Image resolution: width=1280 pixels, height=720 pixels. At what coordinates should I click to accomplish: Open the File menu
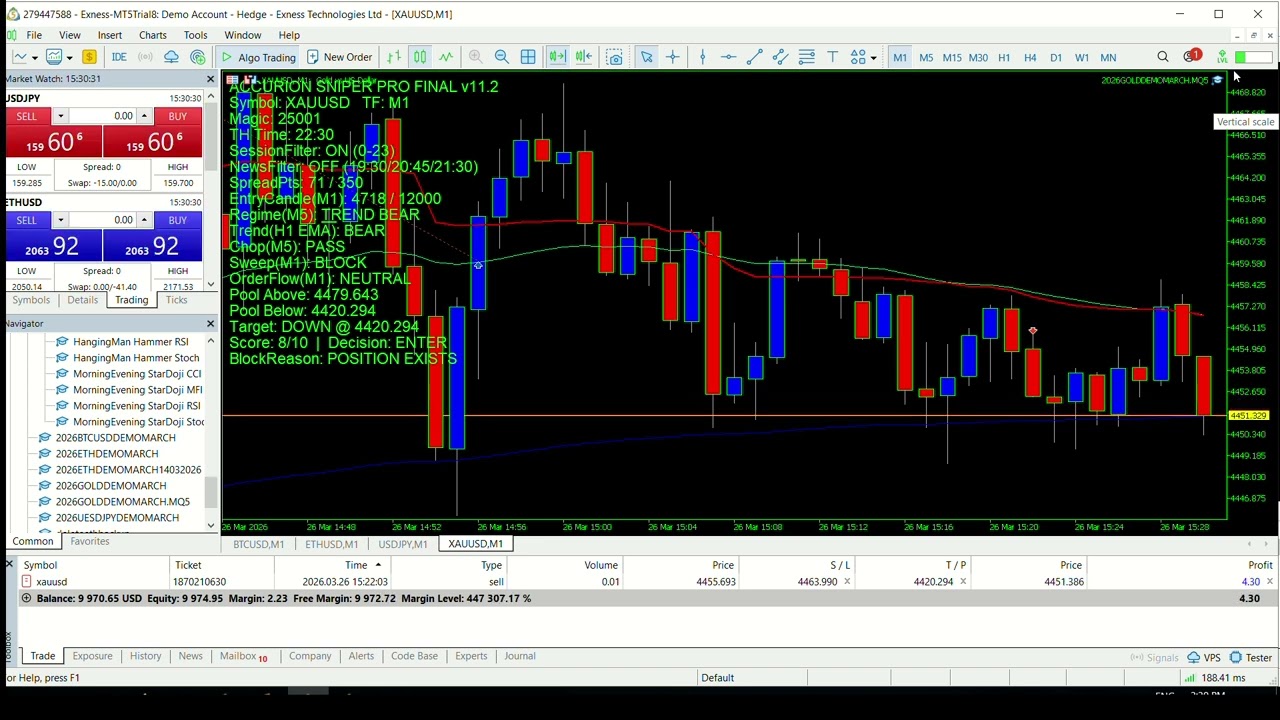coord(34,35)
